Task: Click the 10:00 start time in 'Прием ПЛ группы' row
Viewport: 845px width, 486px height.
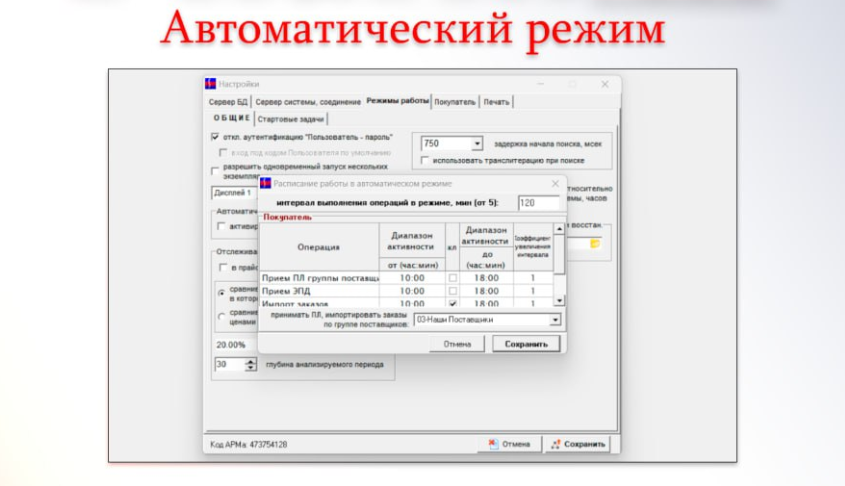Action: point(412,278)
